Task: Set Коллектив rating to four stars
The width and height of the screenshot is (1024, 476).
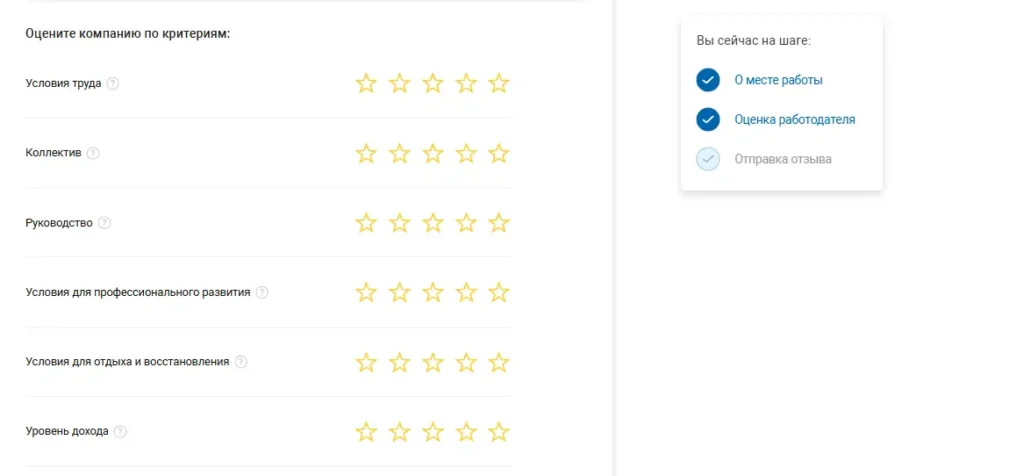Action: coord(466,153)
